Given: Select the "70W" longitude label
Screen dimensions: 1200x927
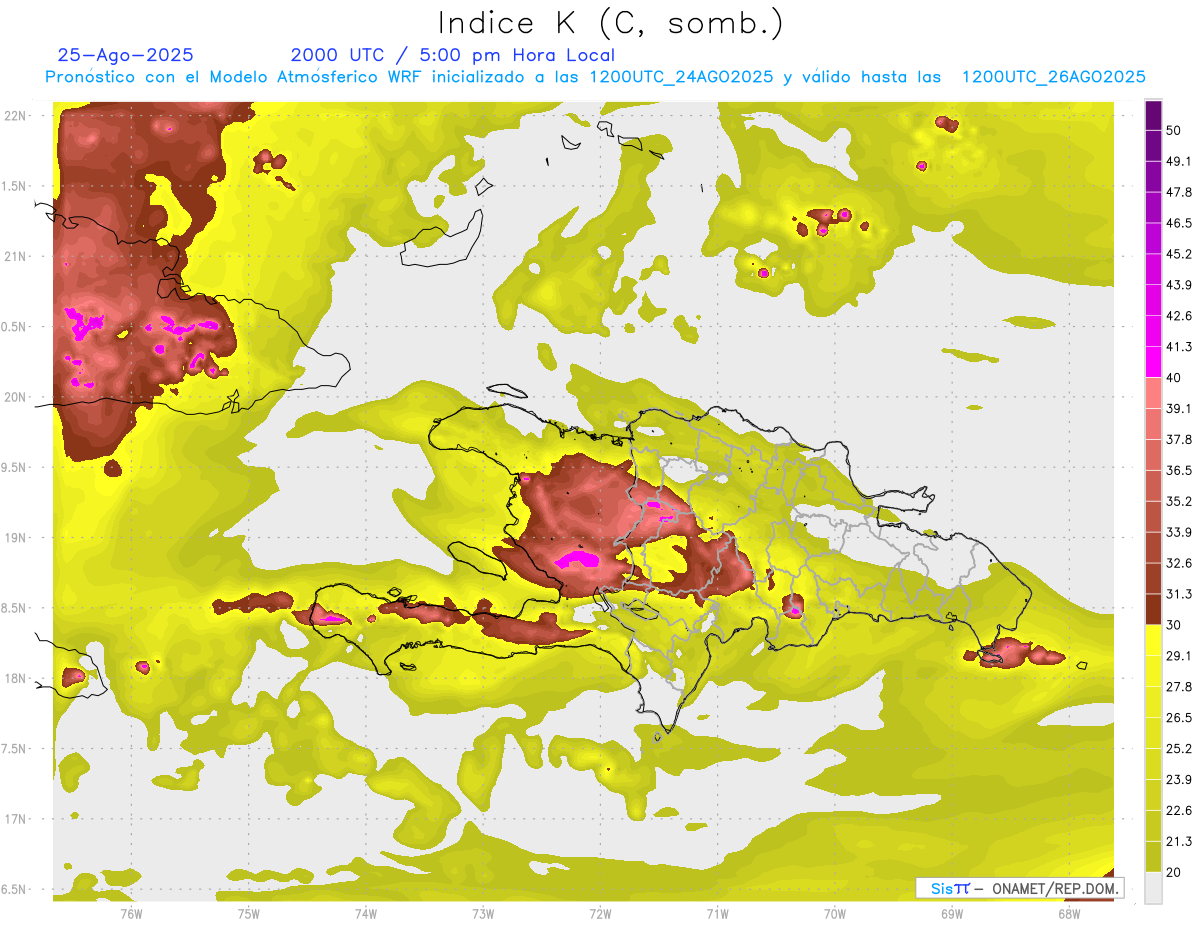Looking at the screenshot, I should (x=835, y=912).
